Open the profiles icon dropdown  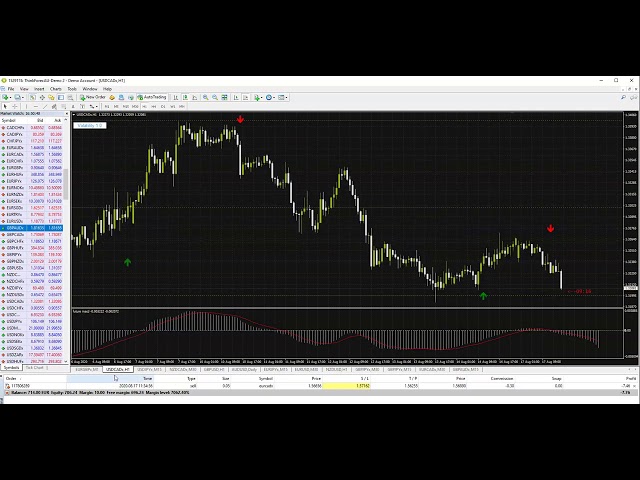pos(24,97)
